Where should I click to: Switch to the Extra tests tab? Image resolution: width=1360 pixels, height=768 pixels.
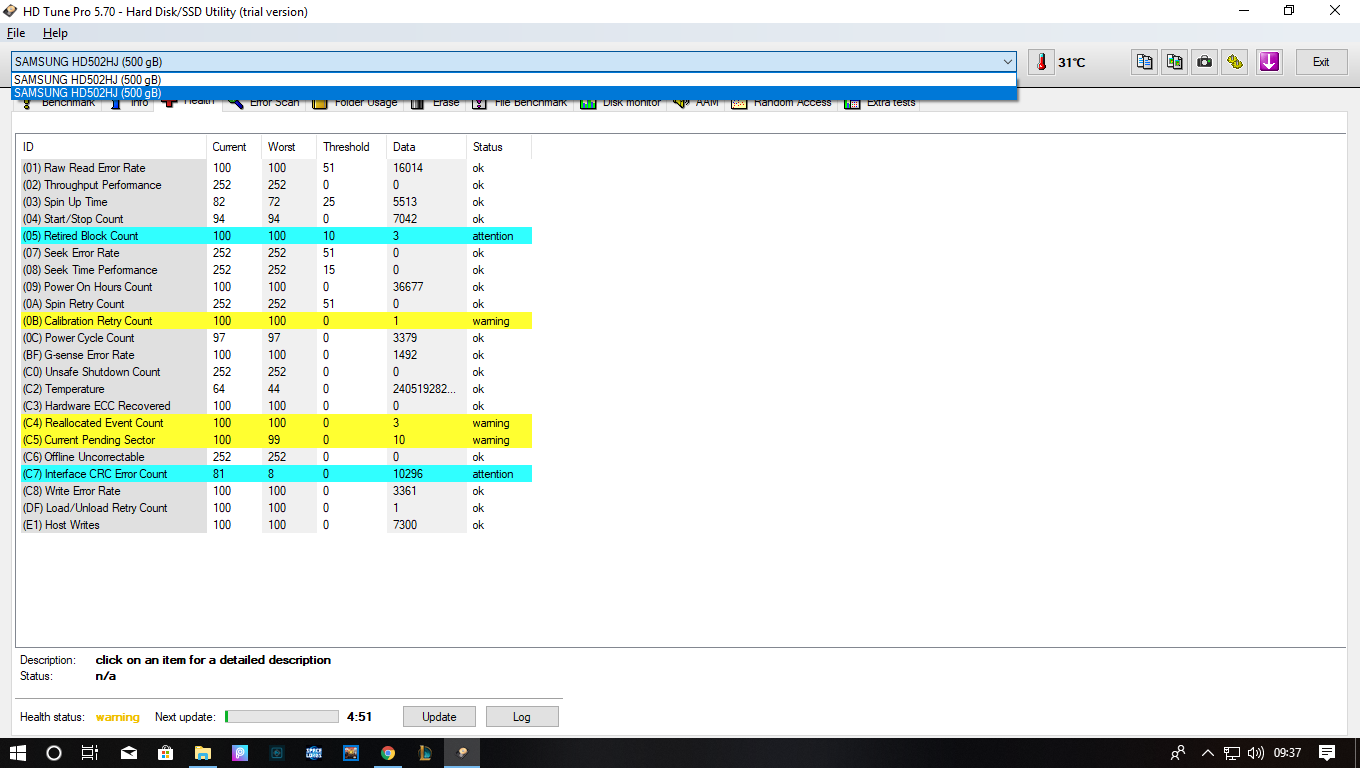click(881, 102)
